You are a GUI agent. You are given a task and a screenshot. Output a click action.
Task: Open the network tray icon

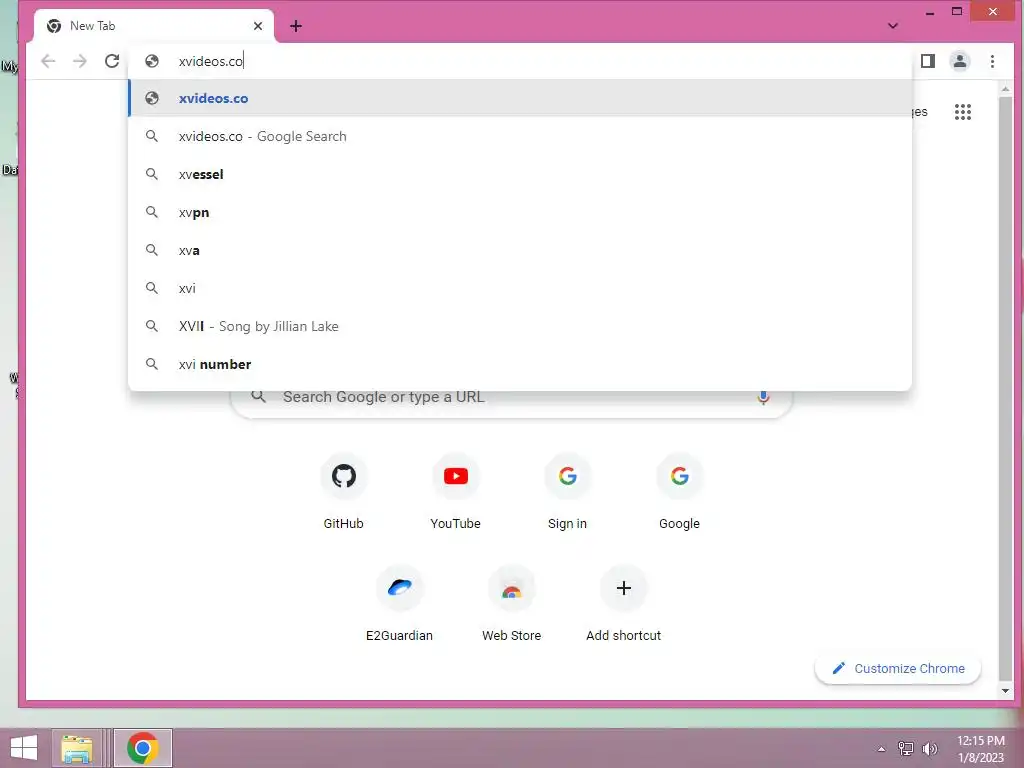pos(906,749)
